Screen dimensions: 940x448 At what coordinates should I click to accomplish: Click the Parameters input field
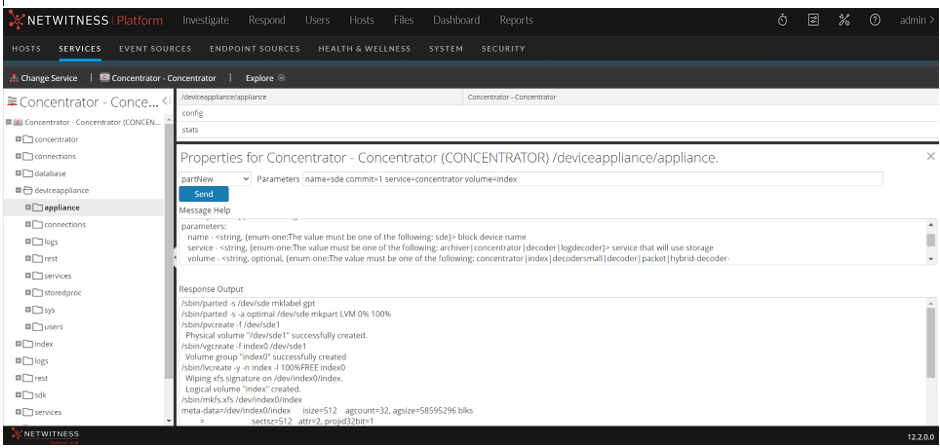(x=592, y=179)
